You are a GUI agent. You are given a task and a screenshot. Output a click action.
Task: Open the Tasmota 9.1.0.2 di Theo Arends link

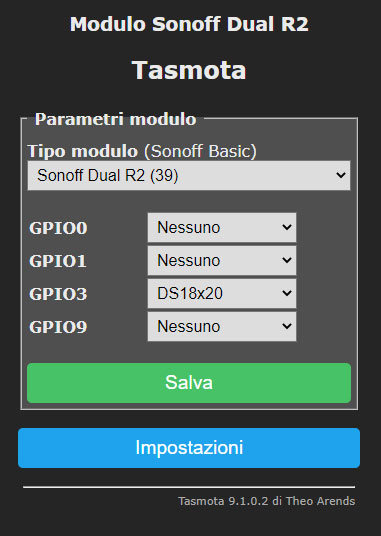(x=267, y=501)
